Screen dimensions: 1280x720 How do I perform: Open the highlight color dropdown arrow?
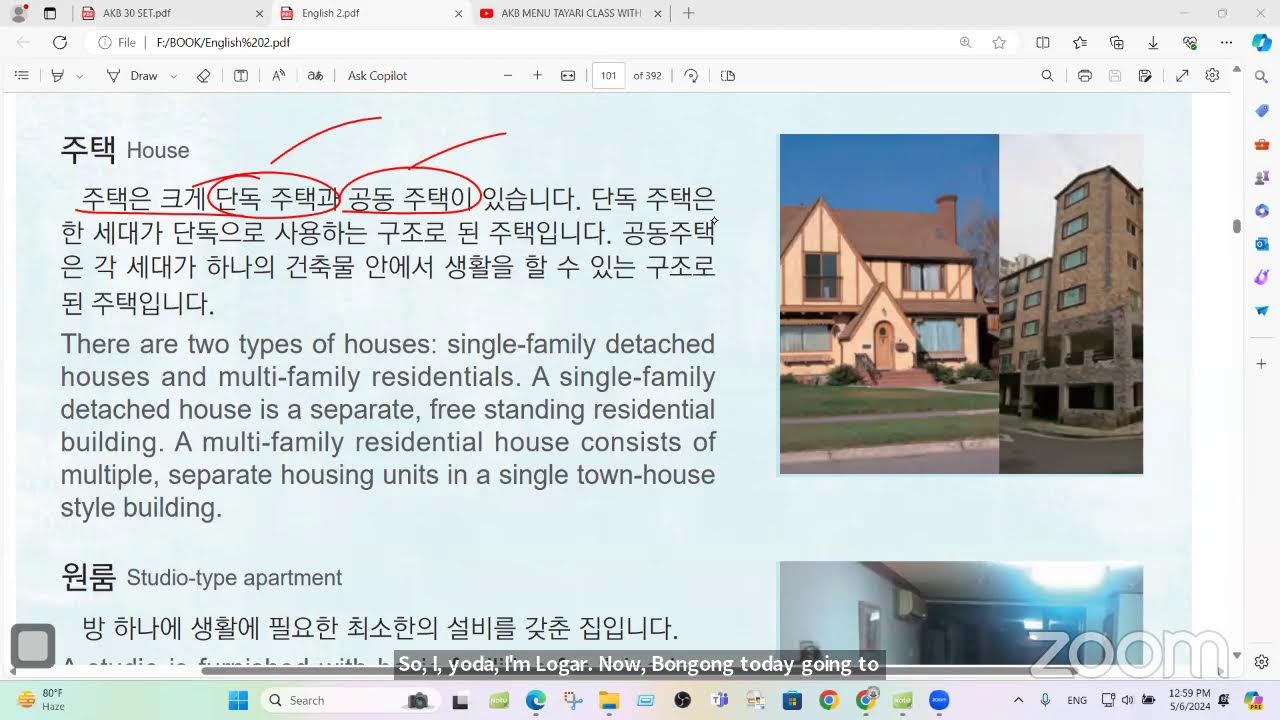click(80, 76)
